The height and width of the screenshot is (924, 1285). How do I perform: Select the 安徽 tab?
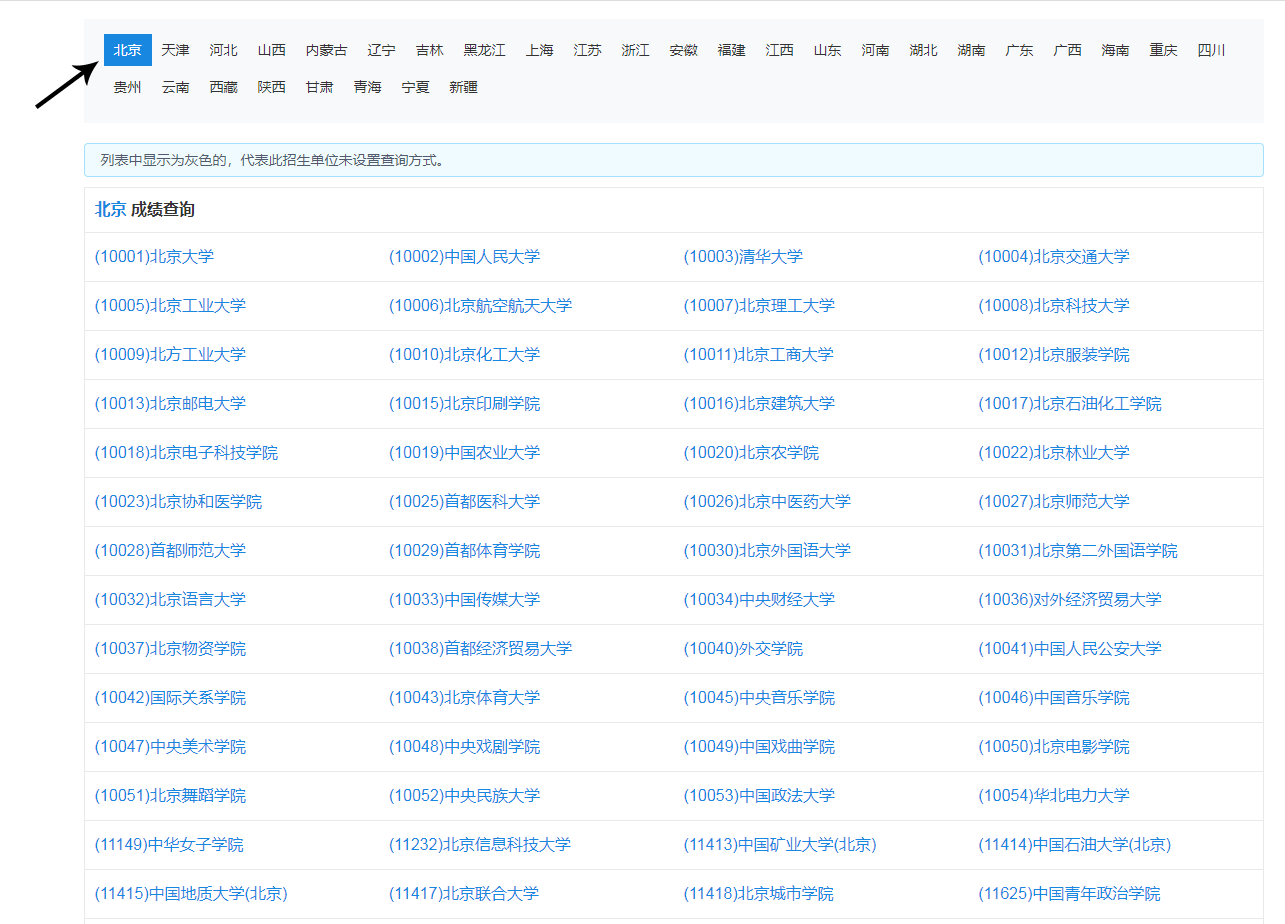coord(684,50)
